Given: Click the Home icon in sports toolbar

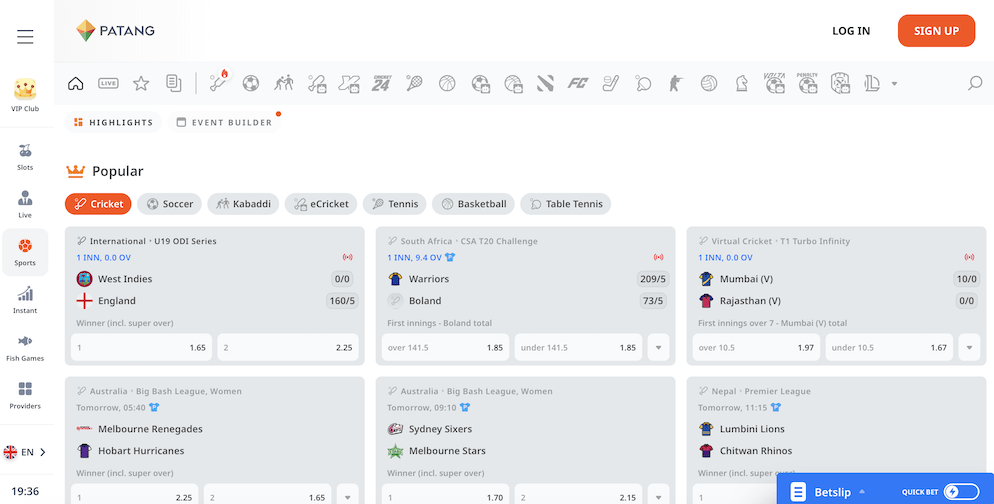Looking at the screenshot, I should 76,83.
